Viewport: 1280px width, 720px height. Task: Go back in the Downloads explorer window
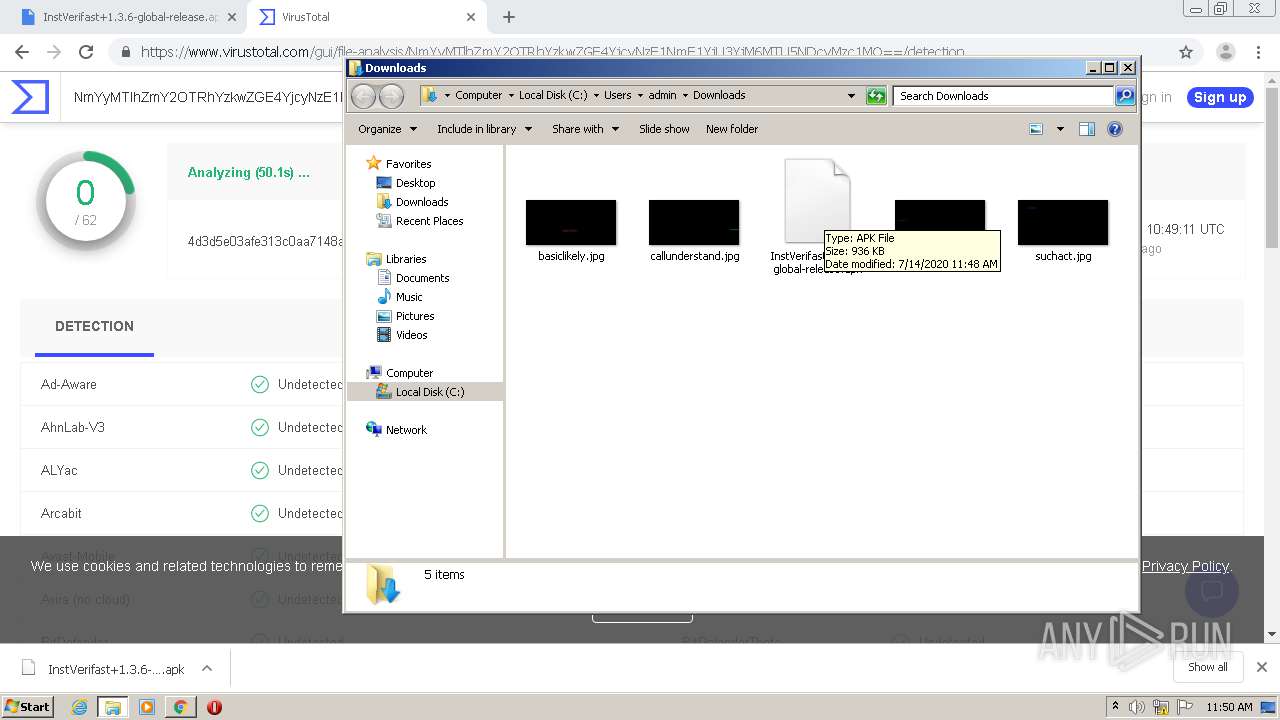[x=363, y=96]
